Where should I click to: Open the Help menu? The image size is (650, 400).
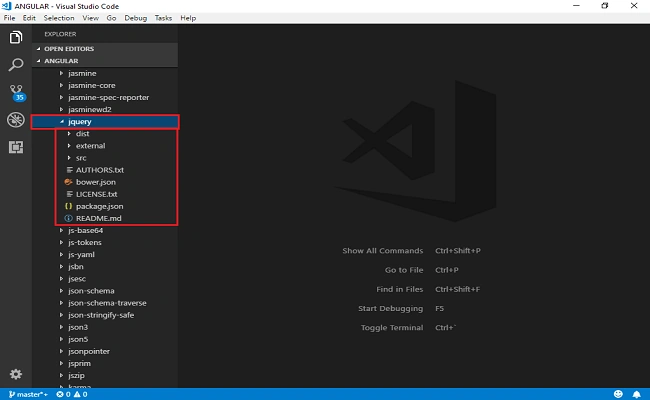pos(188,18)
